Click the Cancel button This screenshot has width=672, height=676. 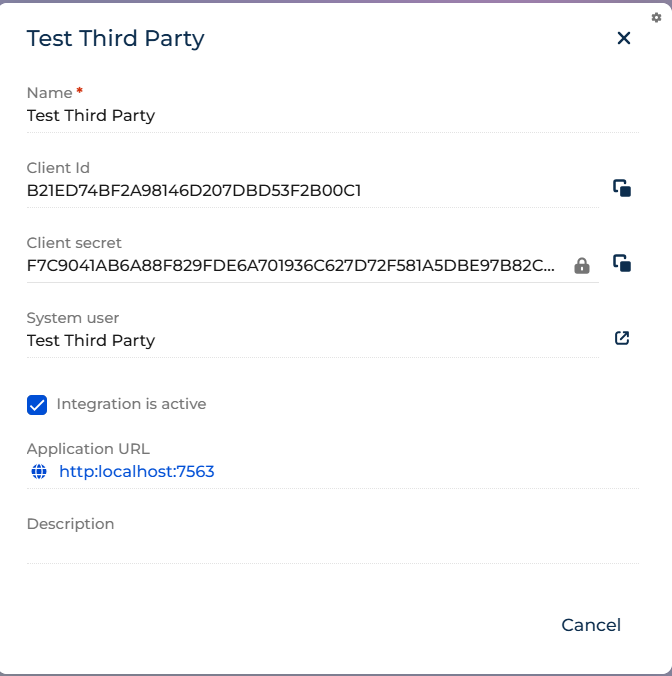coord(591,625)
